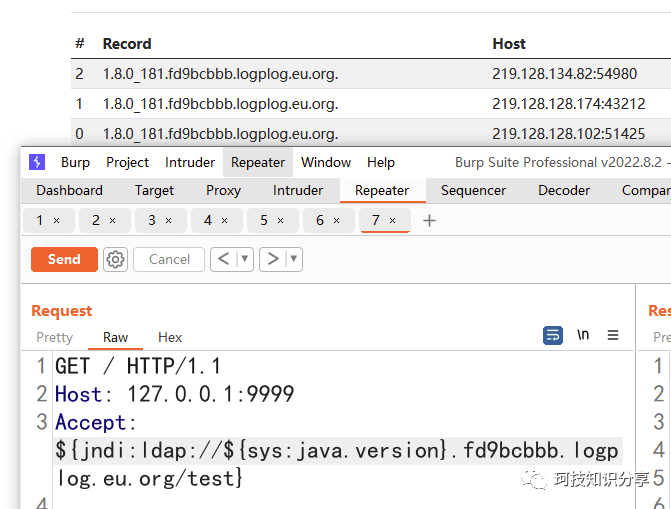The image size is (671, 509).
Task: Click the Request panel heading
Action: (x=62, y=311)
